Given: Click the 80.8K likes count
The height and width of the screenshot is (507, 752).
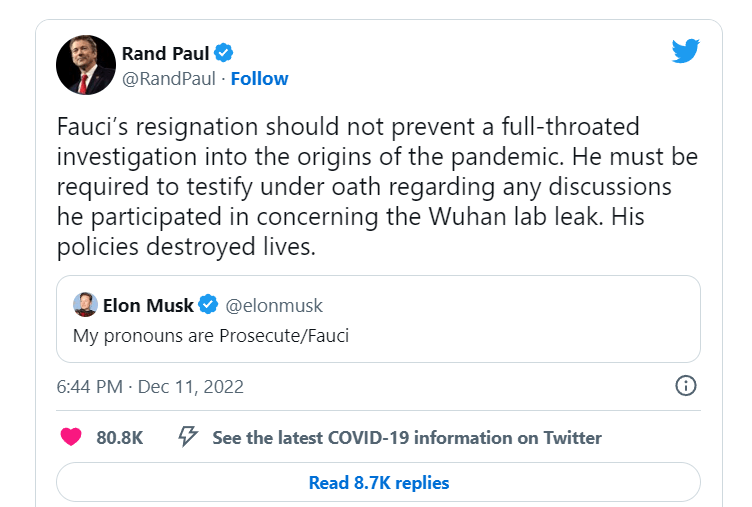Looking at the screenshot, I should [120, 437].
